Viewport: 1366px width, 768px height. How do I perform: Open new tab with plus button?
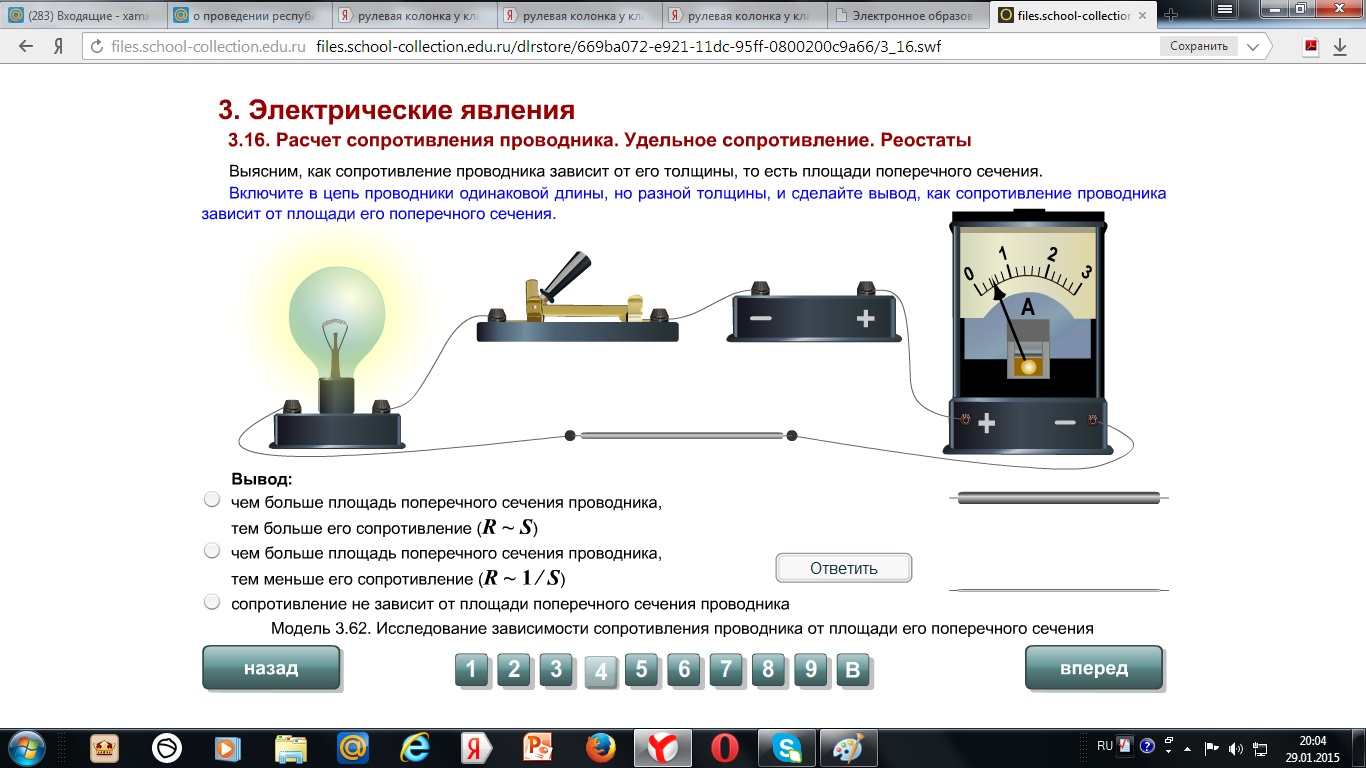[x=1171, y=15]
